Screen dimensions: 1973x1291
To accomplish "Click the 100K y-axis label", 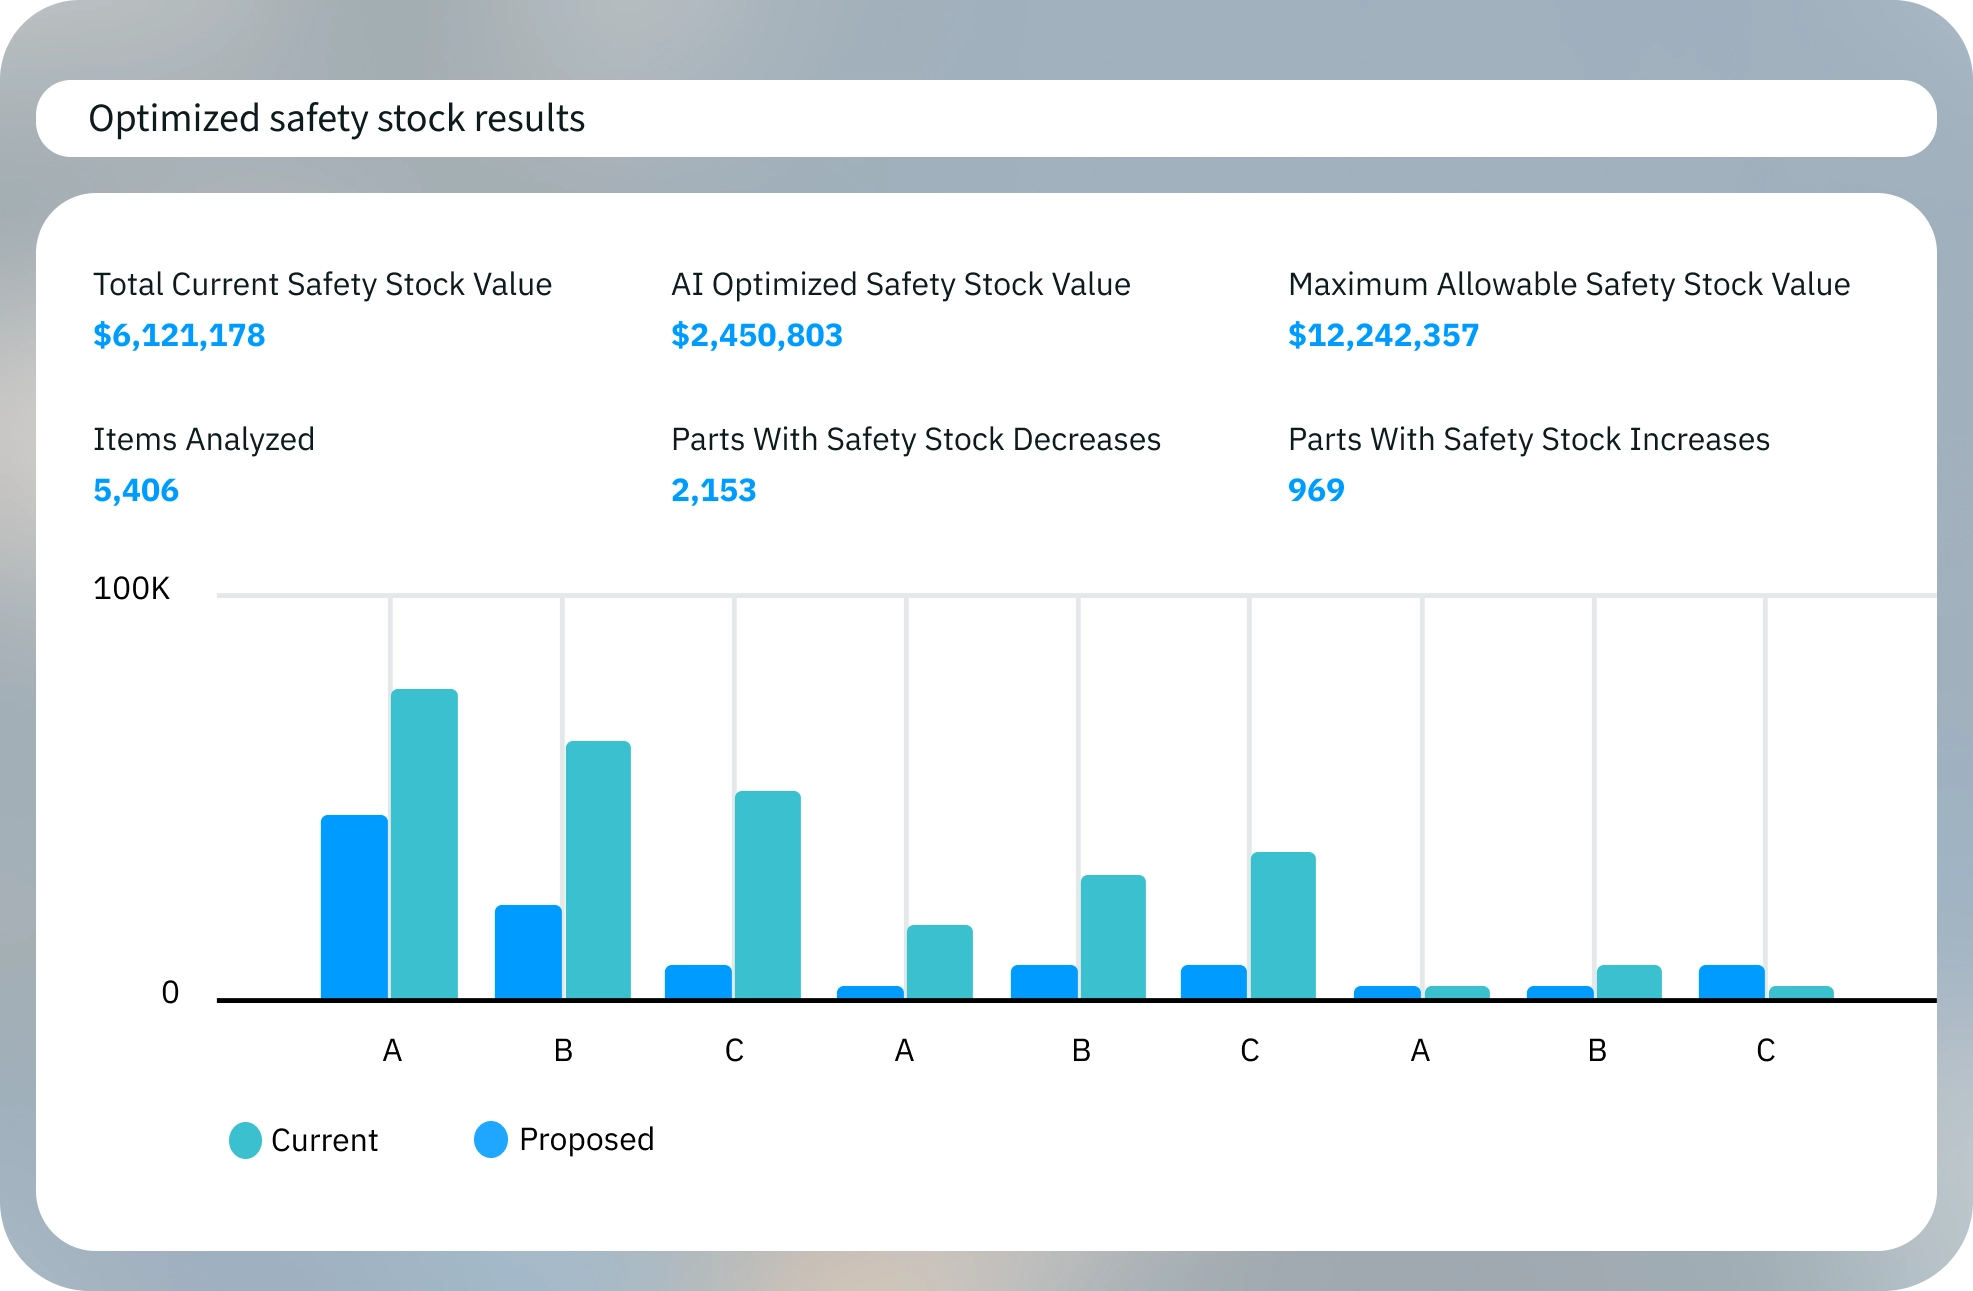I will pyautogui.click(x=131, y=588).
